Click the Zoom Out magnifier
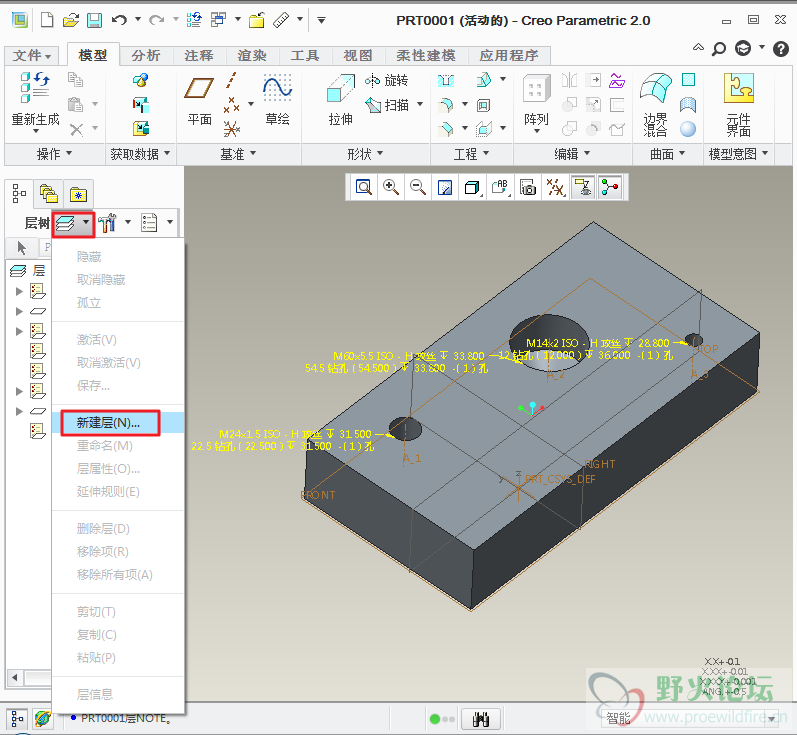Viewport: 797px width, 735px height. click(418, 187)
